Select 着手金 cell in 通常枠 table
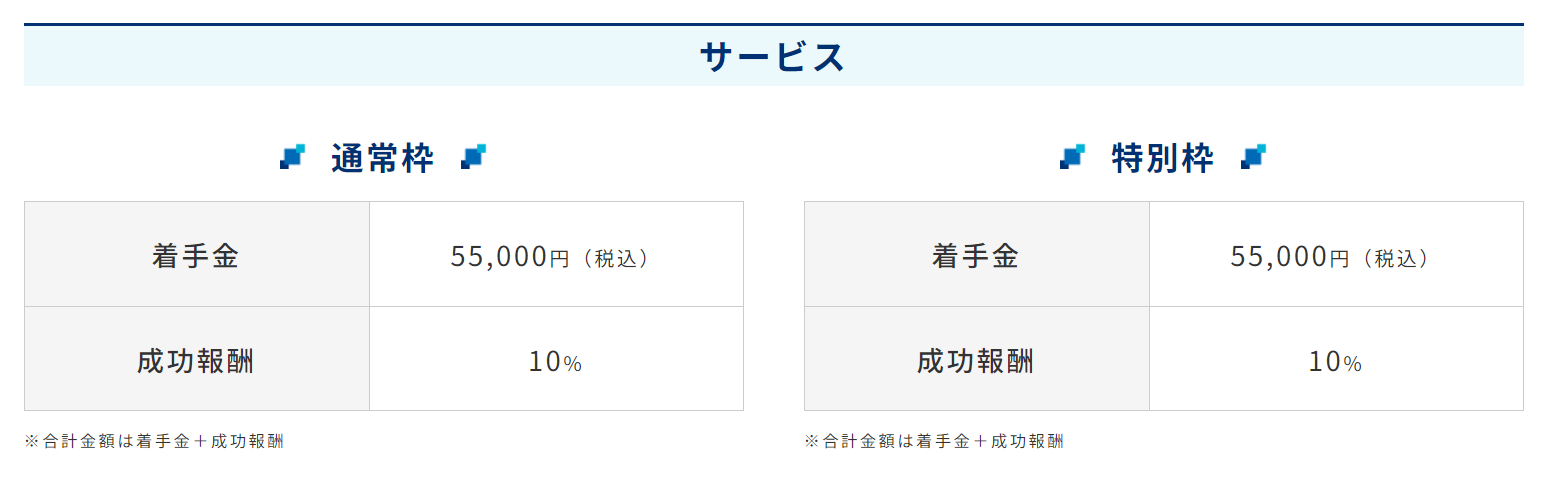 197,254
